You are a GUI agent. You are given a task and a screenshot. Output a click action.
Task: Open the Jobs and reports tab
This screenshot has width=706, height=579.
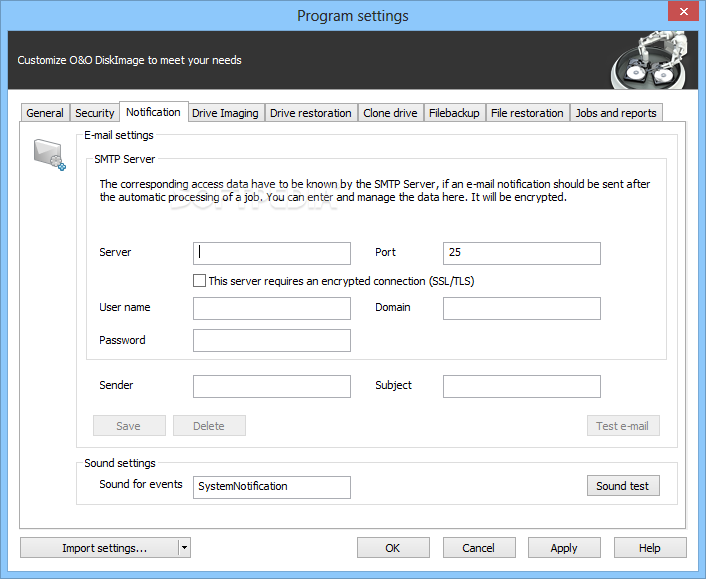[x=616, y=113]
